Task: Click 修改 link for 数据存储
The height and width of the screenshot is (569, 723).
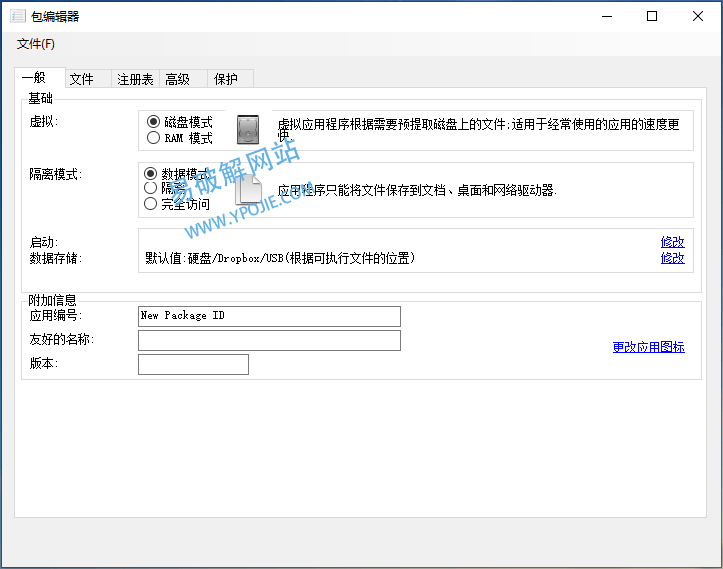Action: 672,258
